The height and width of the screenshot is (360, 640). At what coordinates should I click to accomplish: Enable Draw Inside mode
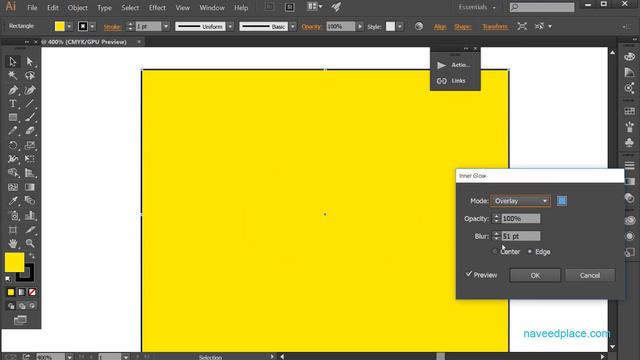tap(32, 306)
